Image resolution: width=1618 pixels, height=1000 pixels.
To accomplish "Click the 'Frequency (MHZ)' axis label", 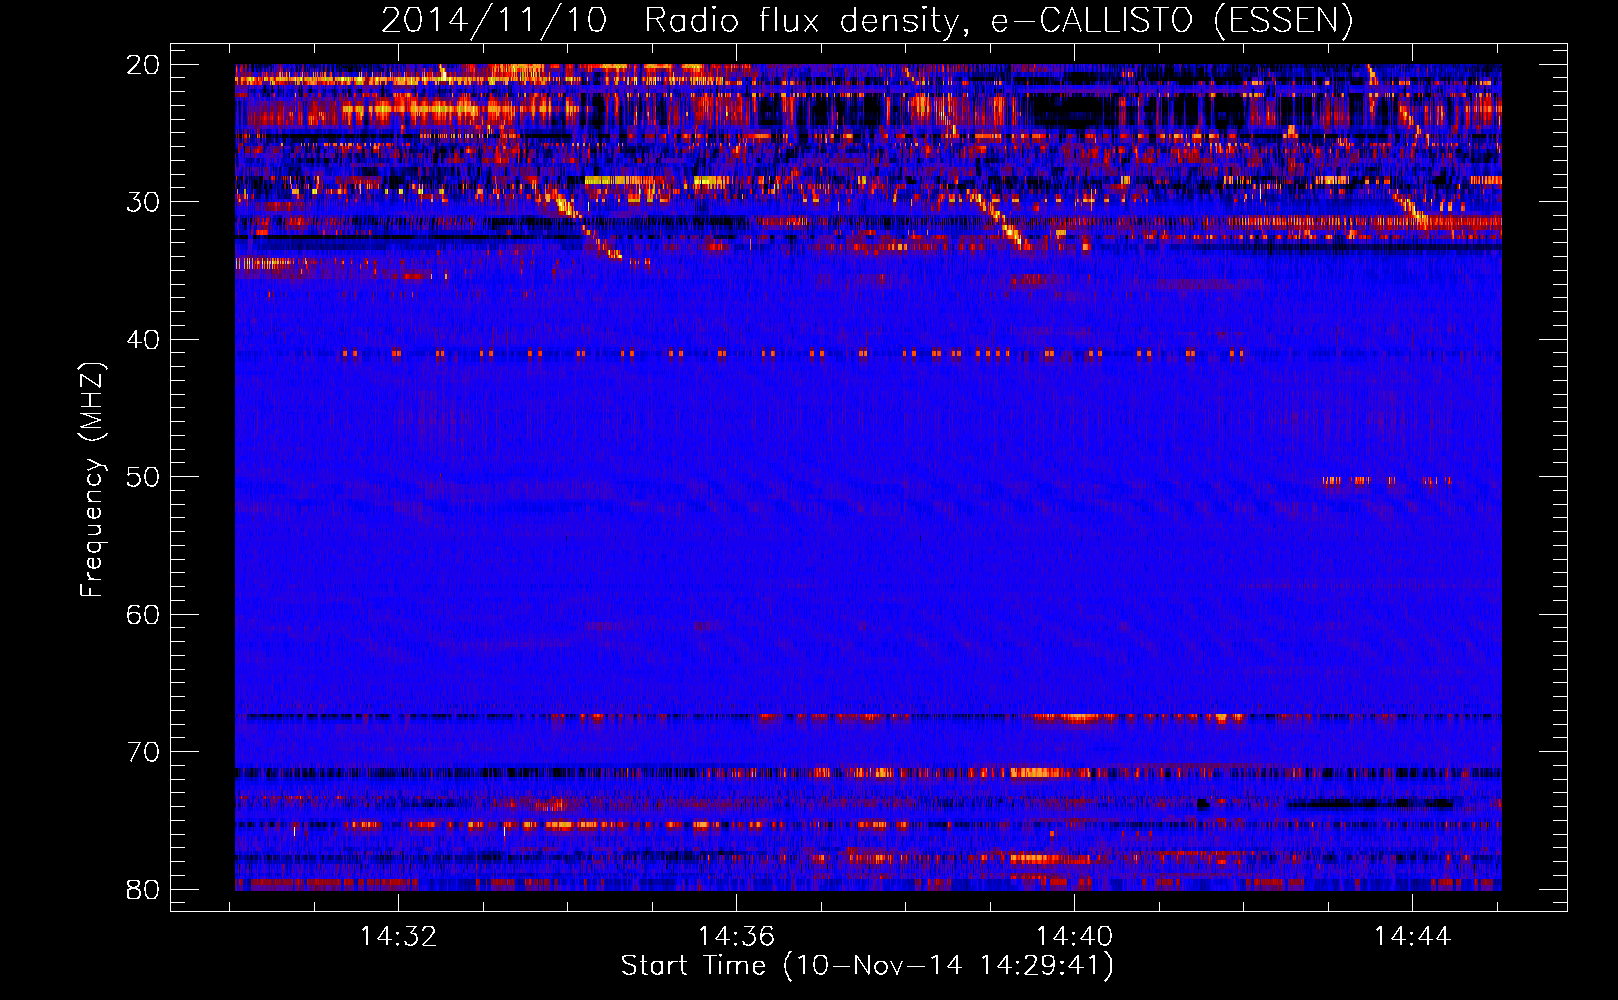I will [92, 480].
